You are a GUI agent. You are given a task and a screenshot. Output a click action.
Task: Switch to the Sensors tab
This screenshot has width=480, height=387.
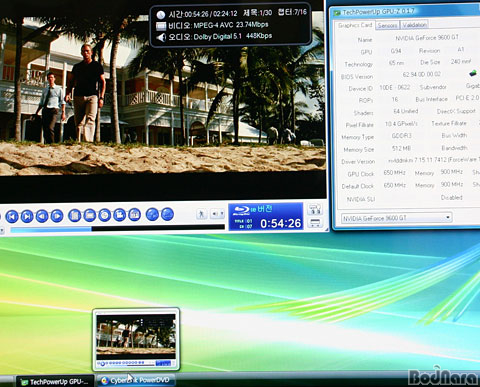[387, 25]
